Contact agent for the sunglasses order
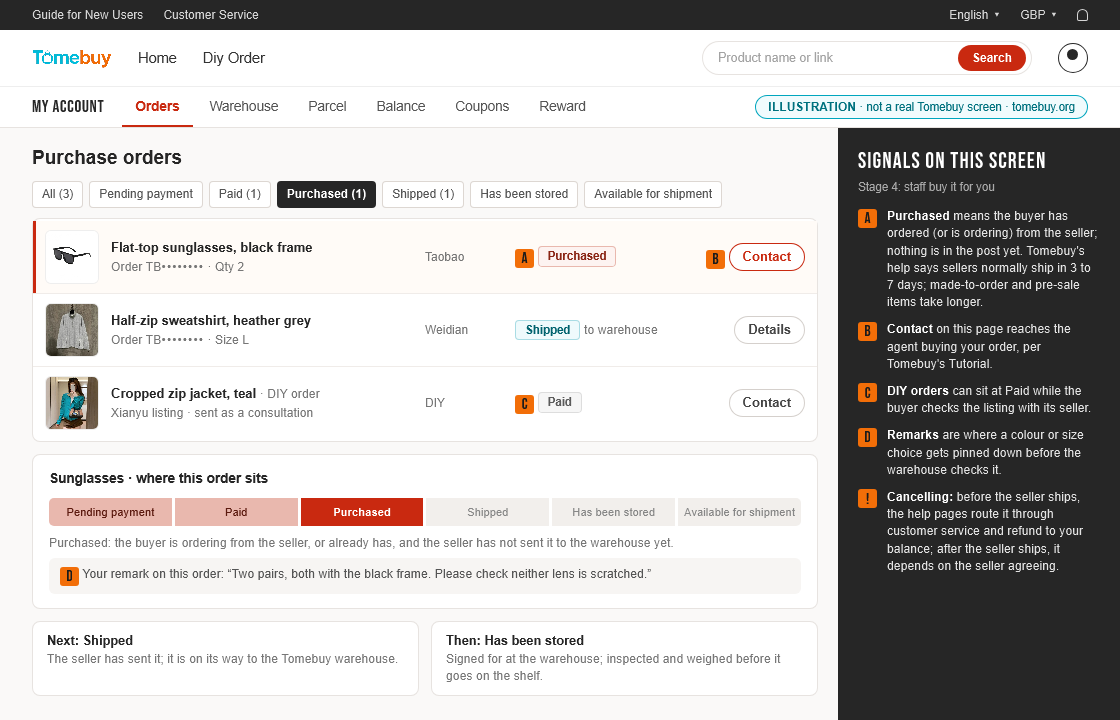1120x720 pixels. click(766, 257)
